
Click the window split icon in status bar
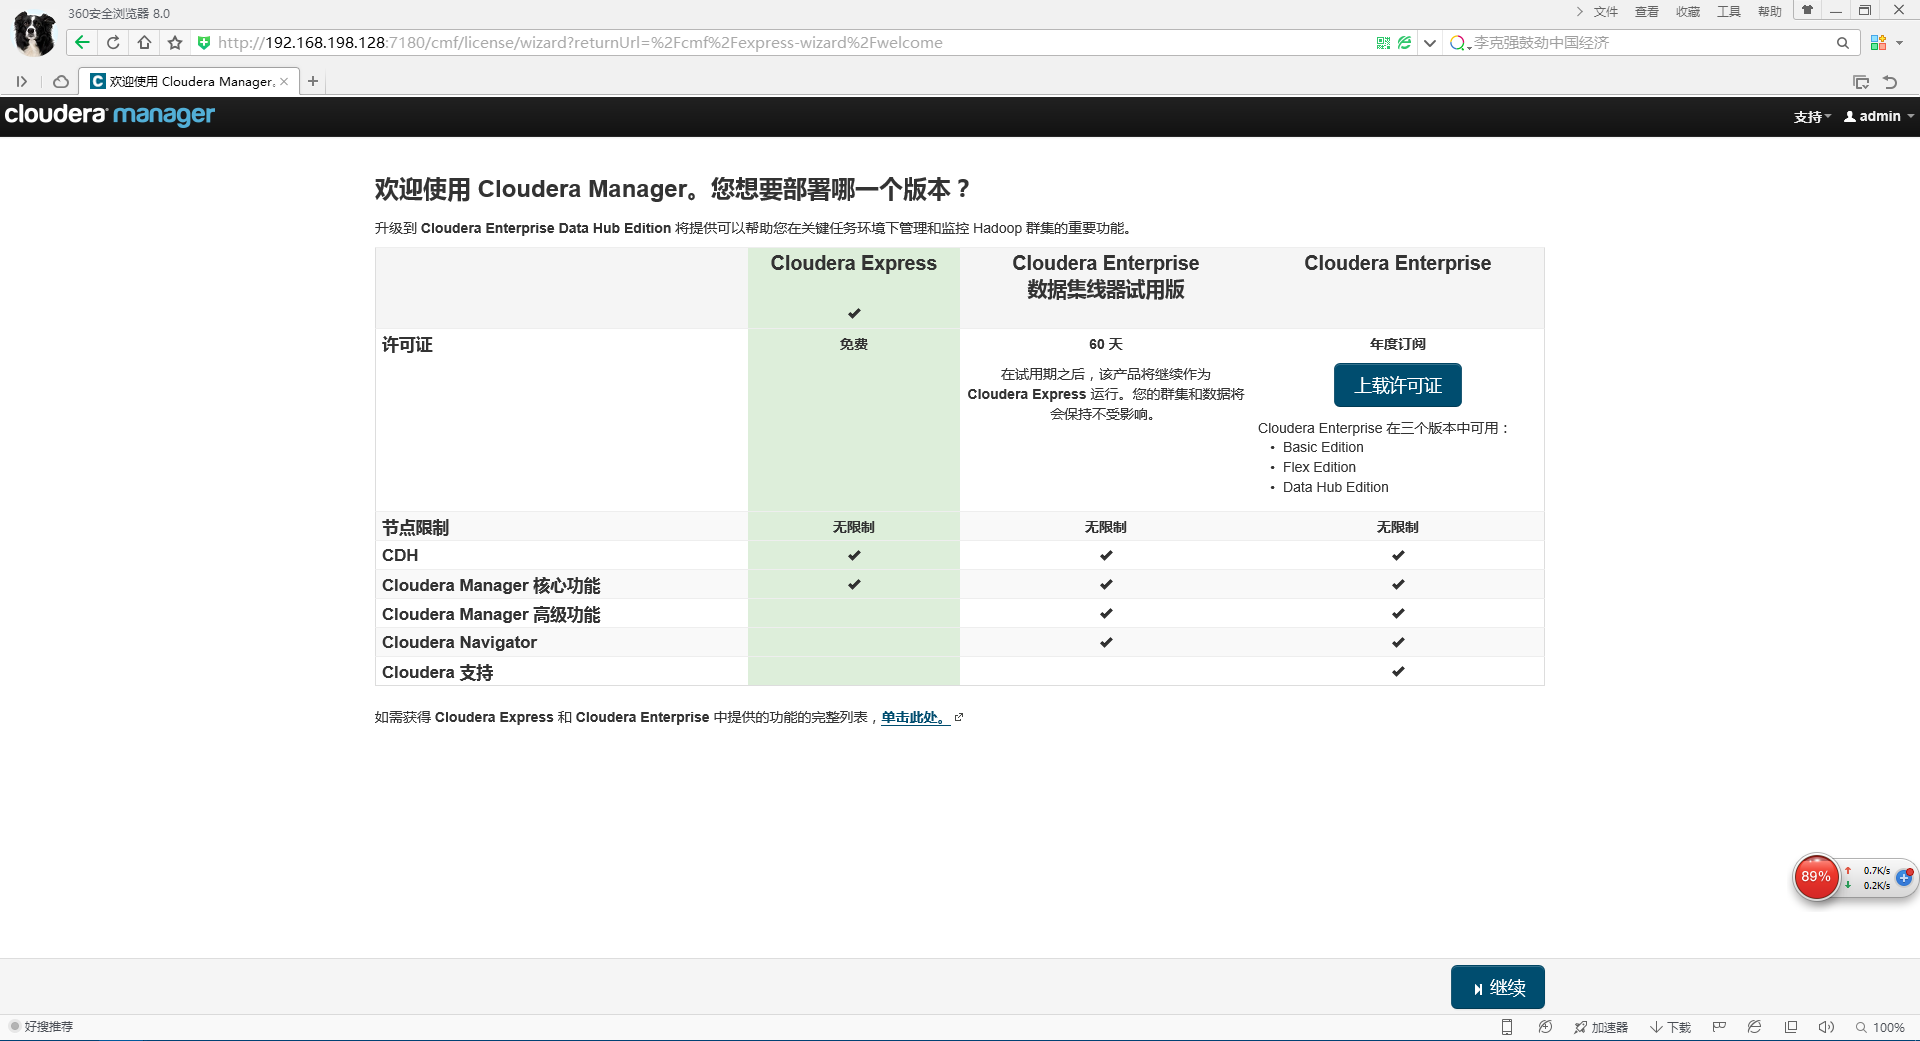coord(1791,1027)
